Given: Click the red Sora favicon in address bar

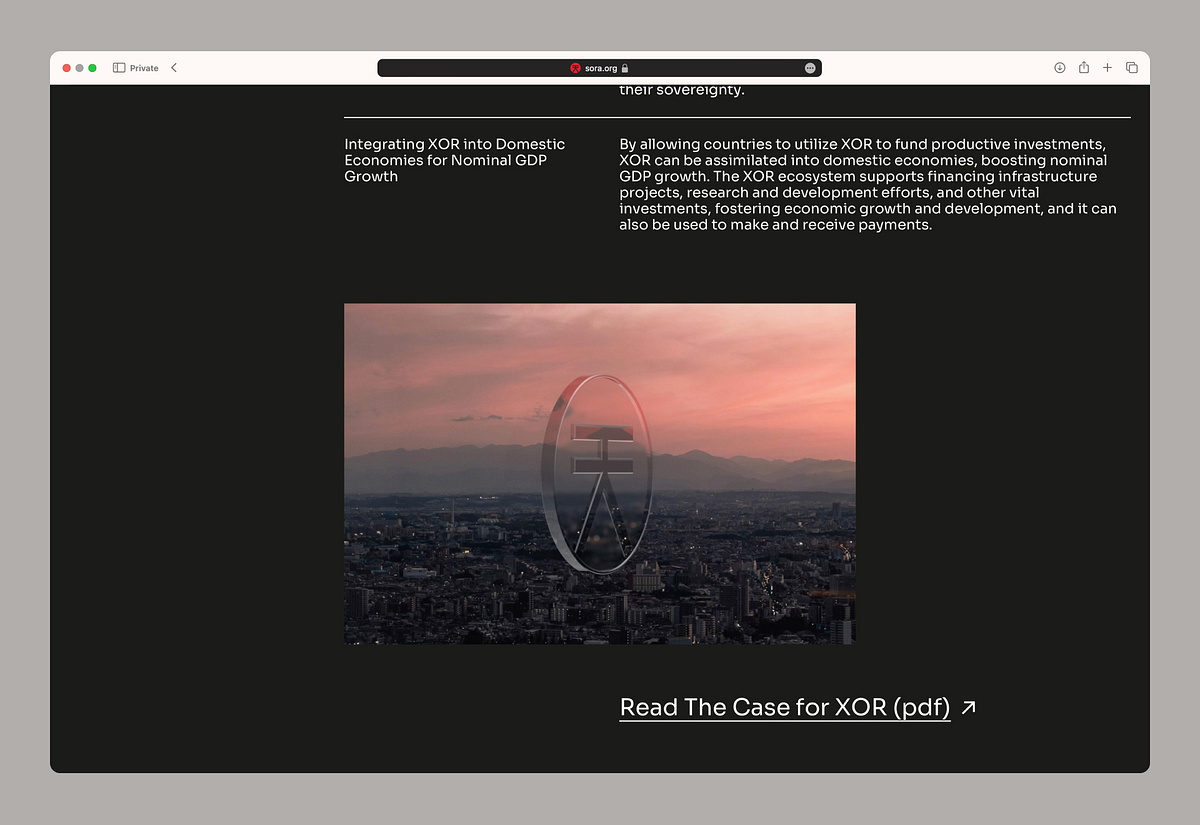Looking at the screenshot, I should tap(575, 68).
